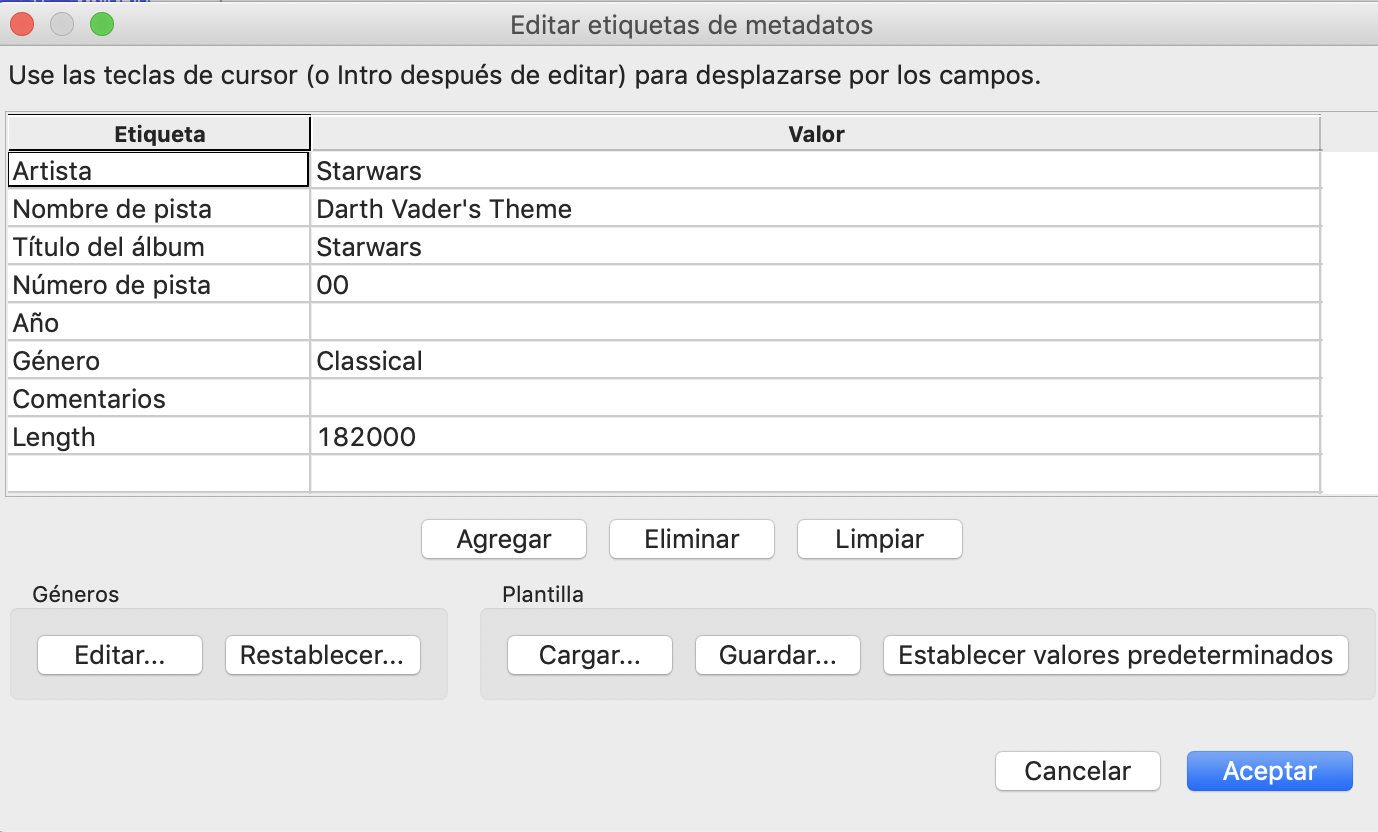Save template with Guardar...
Screen dimensions: 1378x832
coord(778,656)
